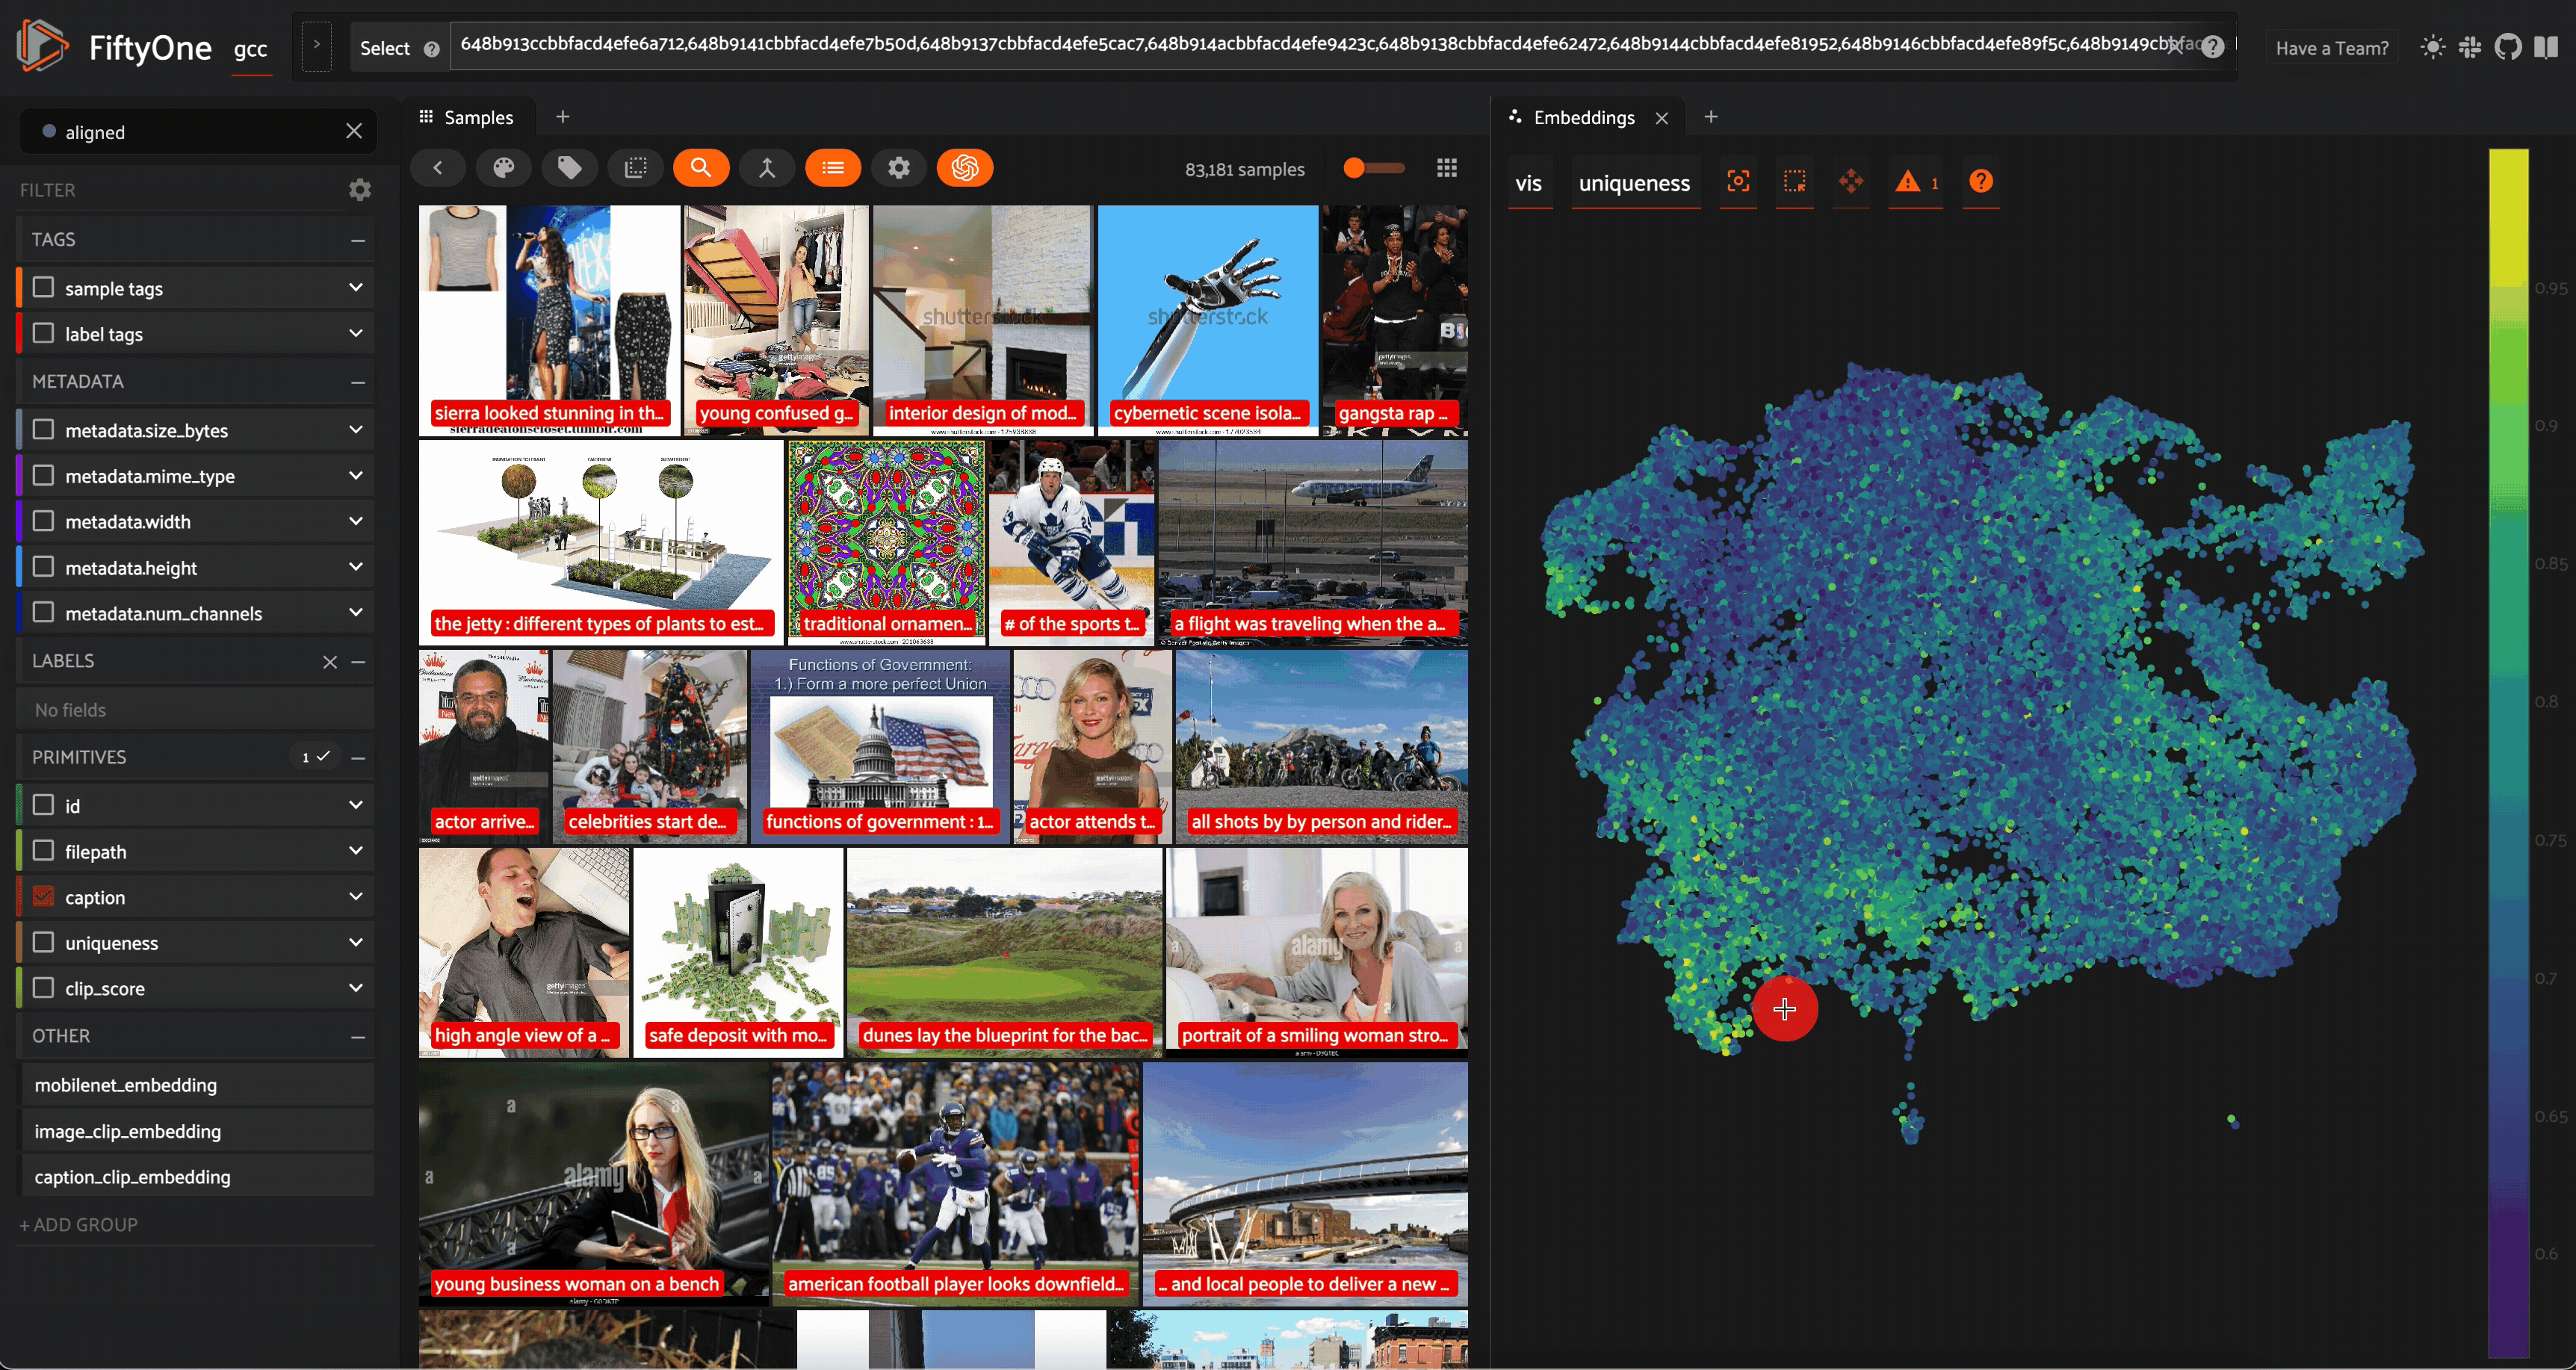Collapse the TAGS group section

tap(358, 240)
